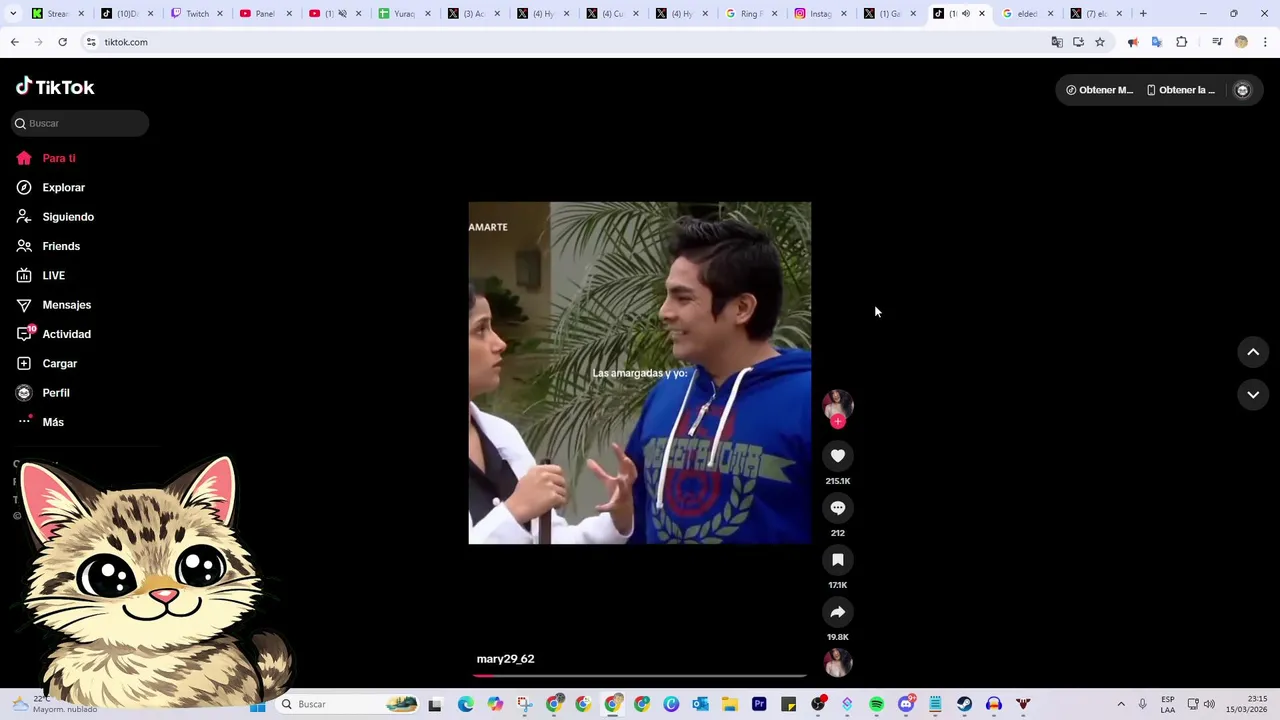Open Windows Start menu
The height and width of the screenshot is (720, 1280).
[x=257, y=704]
